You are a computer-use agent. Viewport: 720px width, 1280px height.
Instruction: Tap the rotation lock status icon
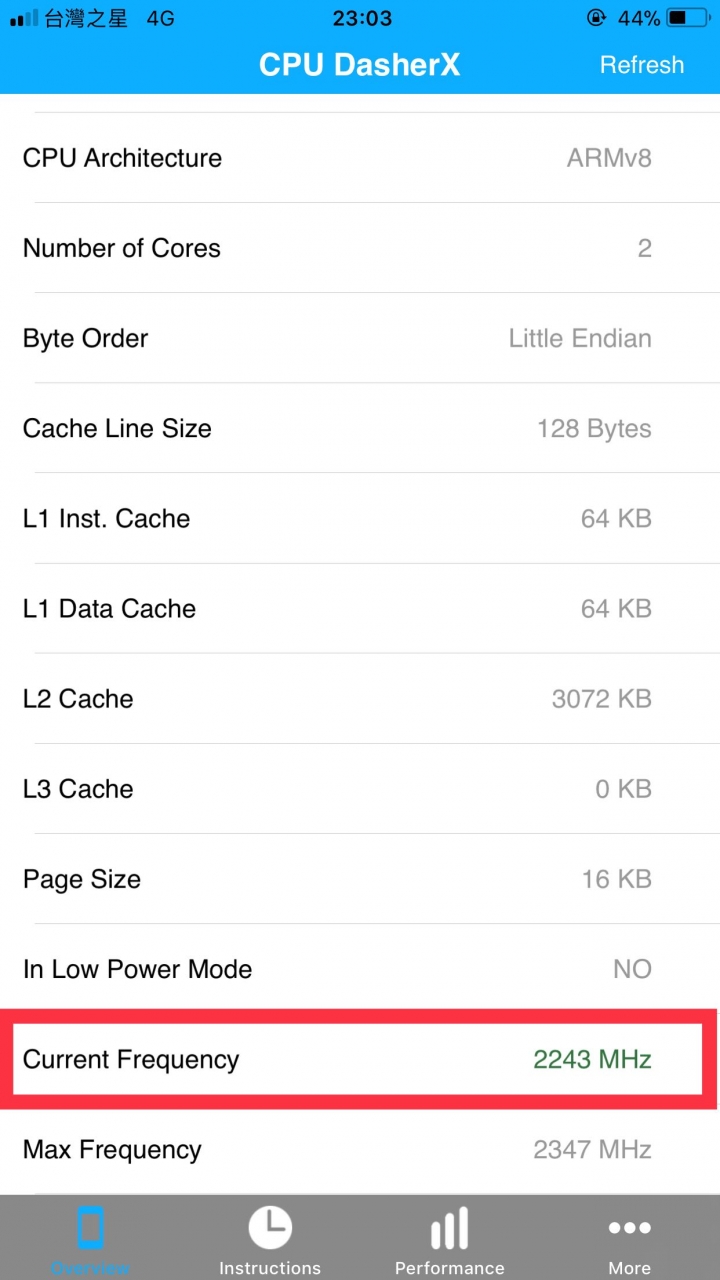[x=598, y=18]
